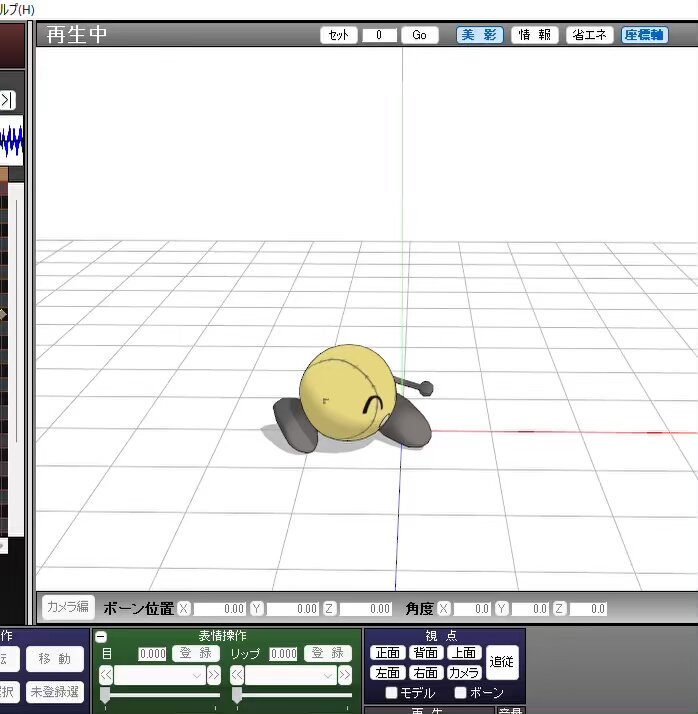Select next リップ morph with the >> arrow
Image resolution: width=698 pixels, height=714 pixels.
click(345, 675)
